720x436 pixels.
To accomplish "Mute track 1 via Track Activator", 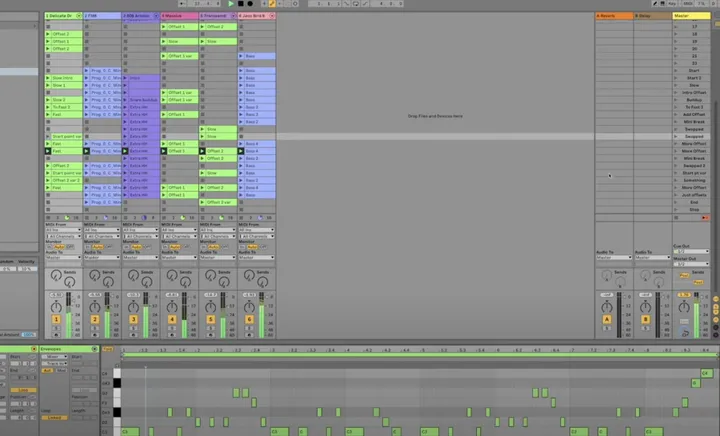I will [x=57, y=319].
